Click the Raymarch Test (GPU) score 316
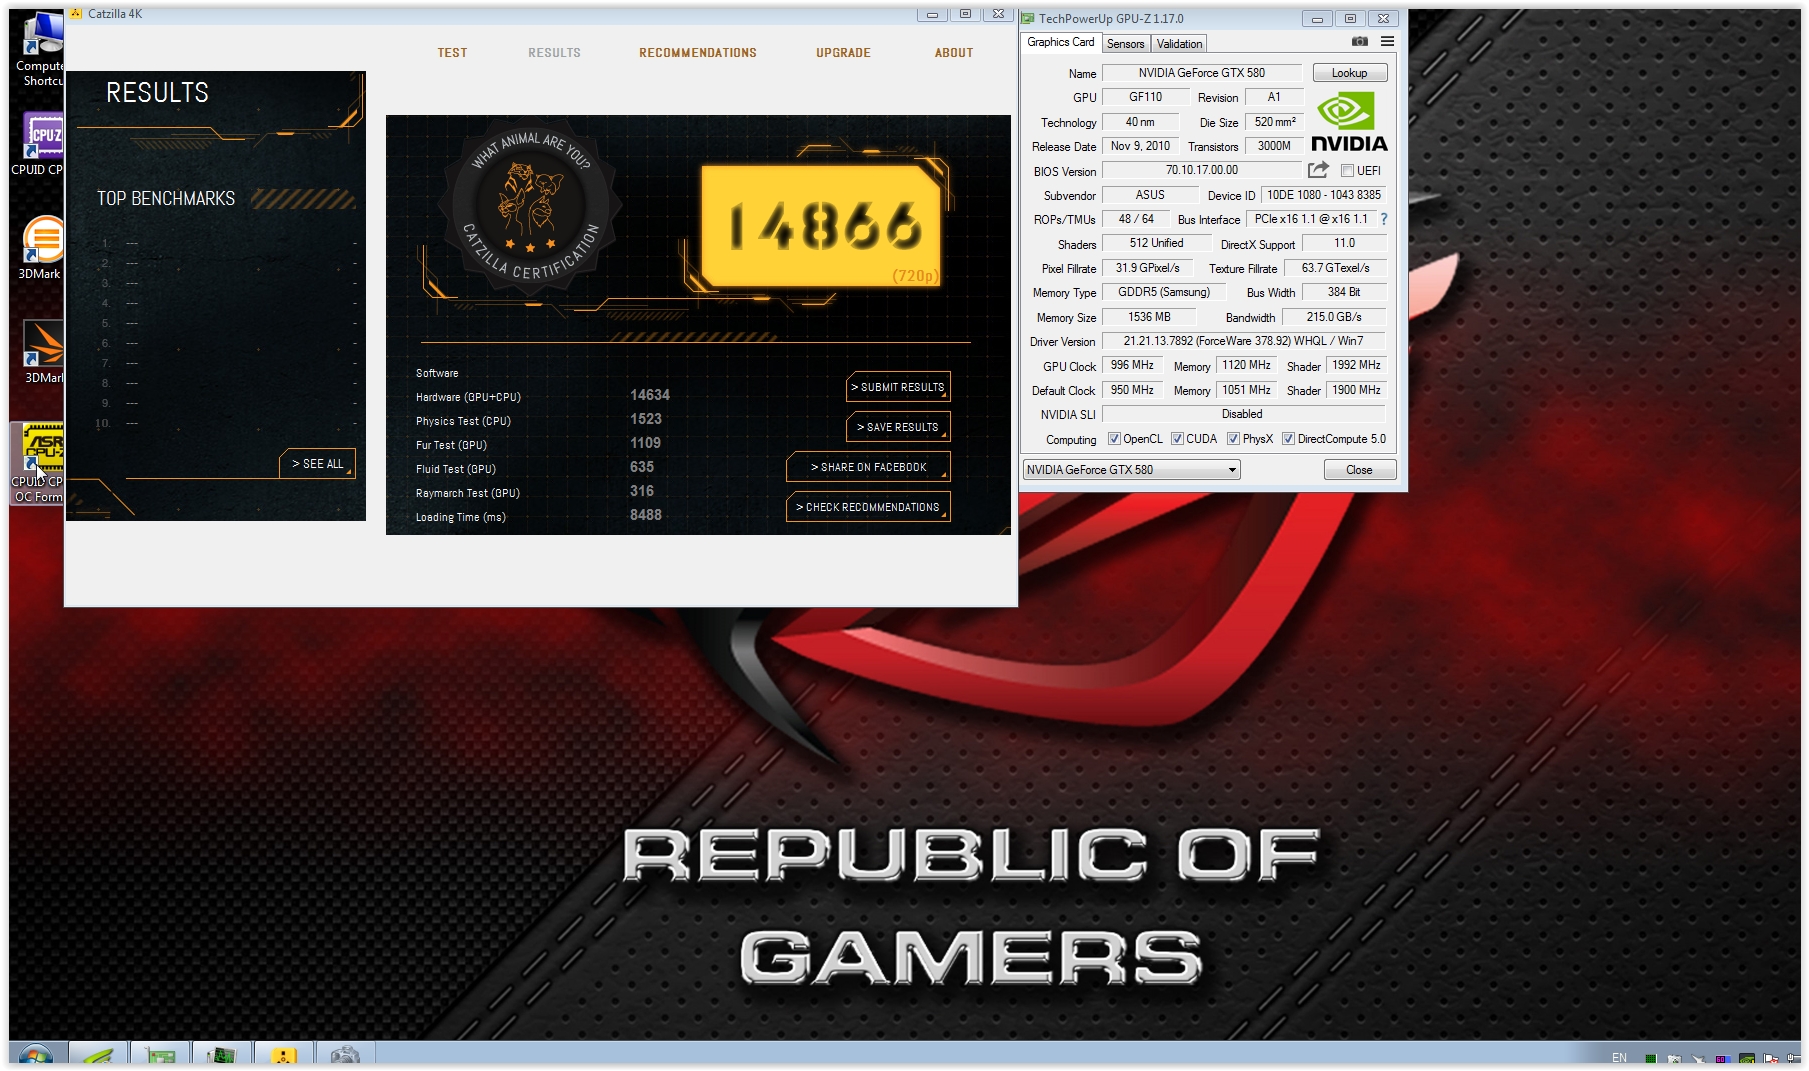Image resolution: width=1809 pixels, height=1071 pixels. (x=642, y=491)
